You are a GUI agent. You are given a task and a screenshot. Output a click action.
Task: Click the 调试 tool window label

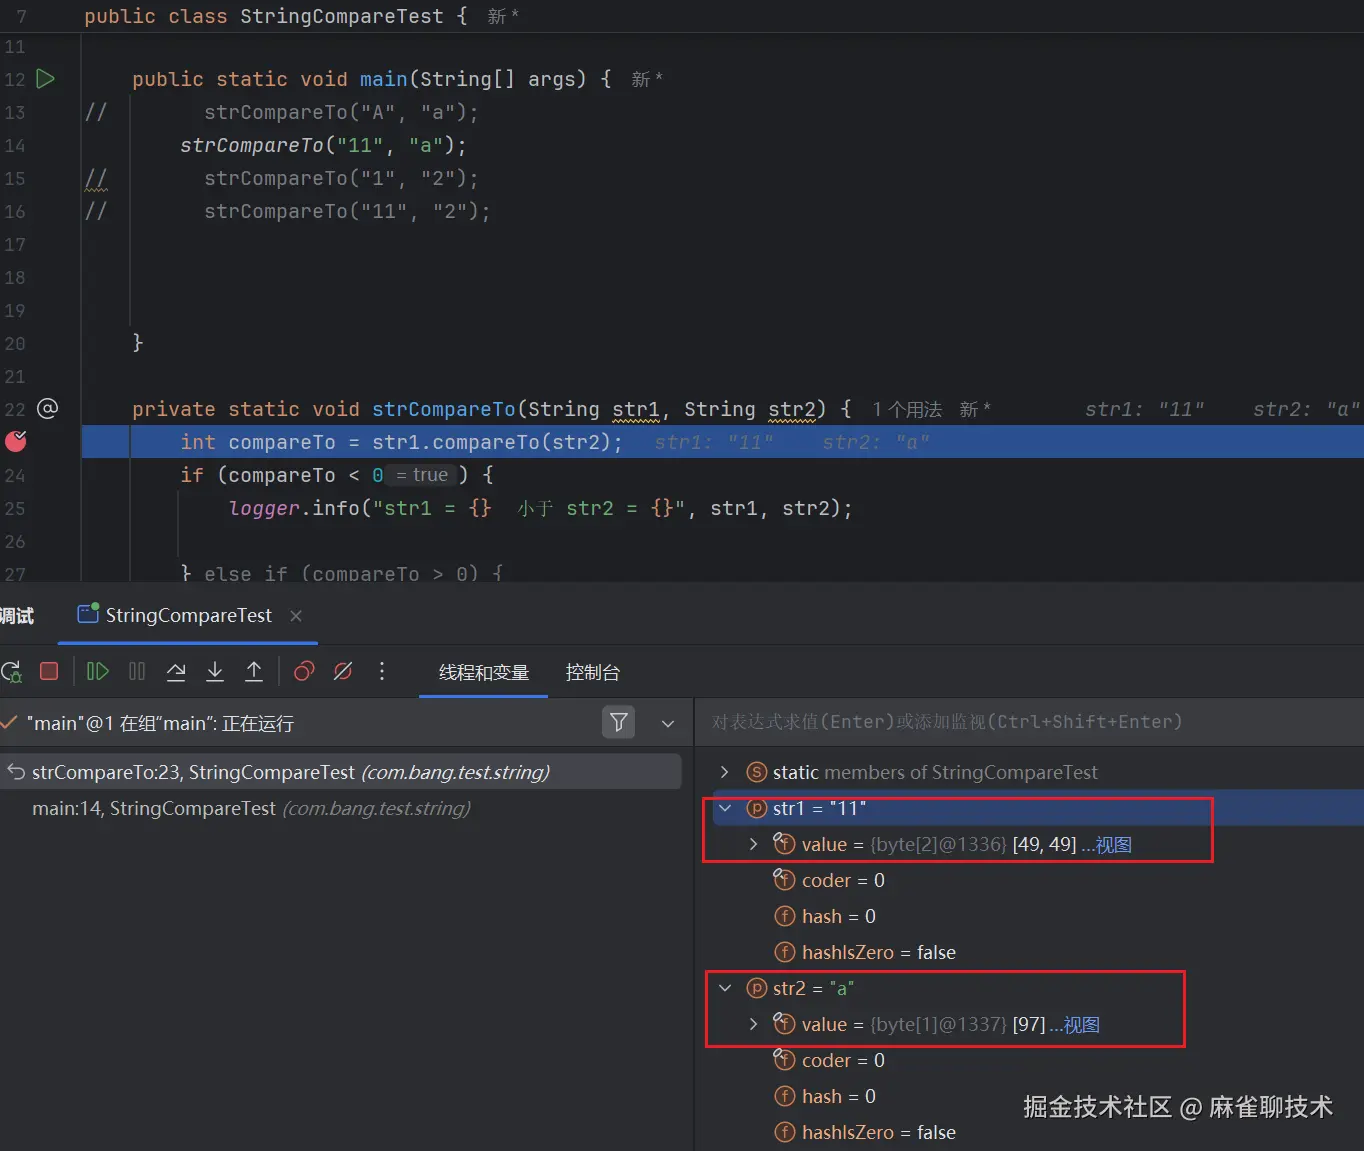(x=16, y=616)
